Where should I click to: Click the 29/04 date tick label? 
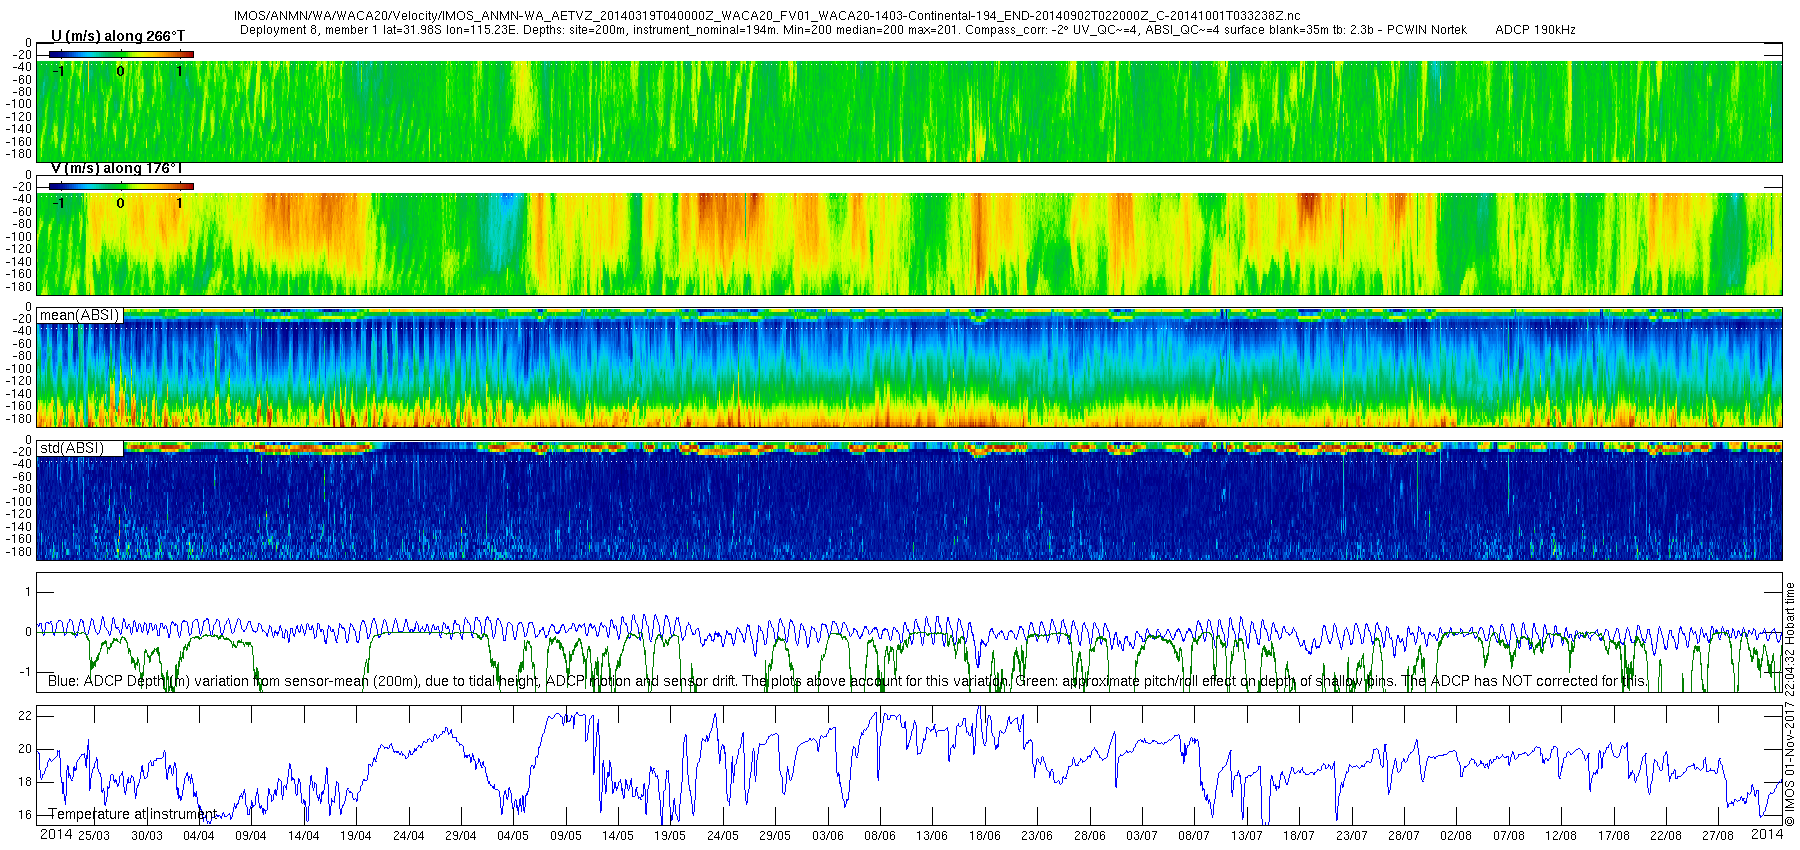pos(461,836)
